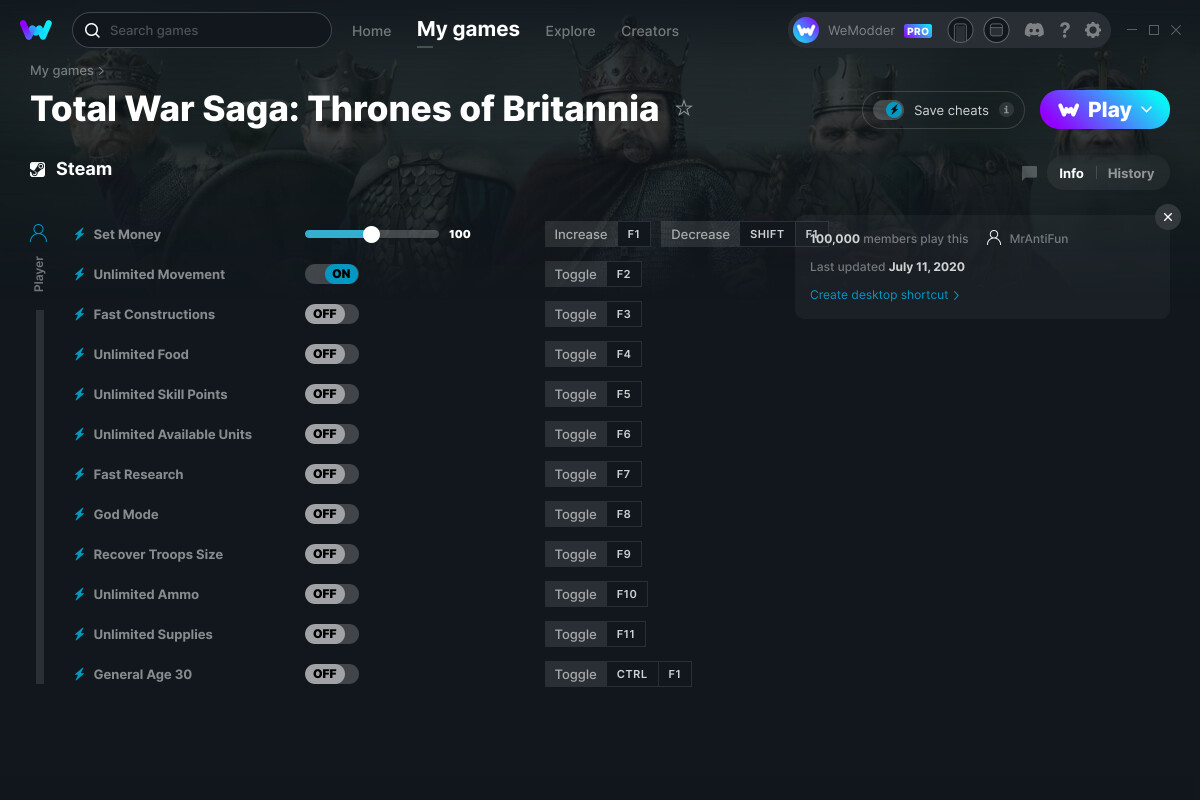Turn off Unlimited Movement toggle
Screen dimensions: 1200x800
332,274
